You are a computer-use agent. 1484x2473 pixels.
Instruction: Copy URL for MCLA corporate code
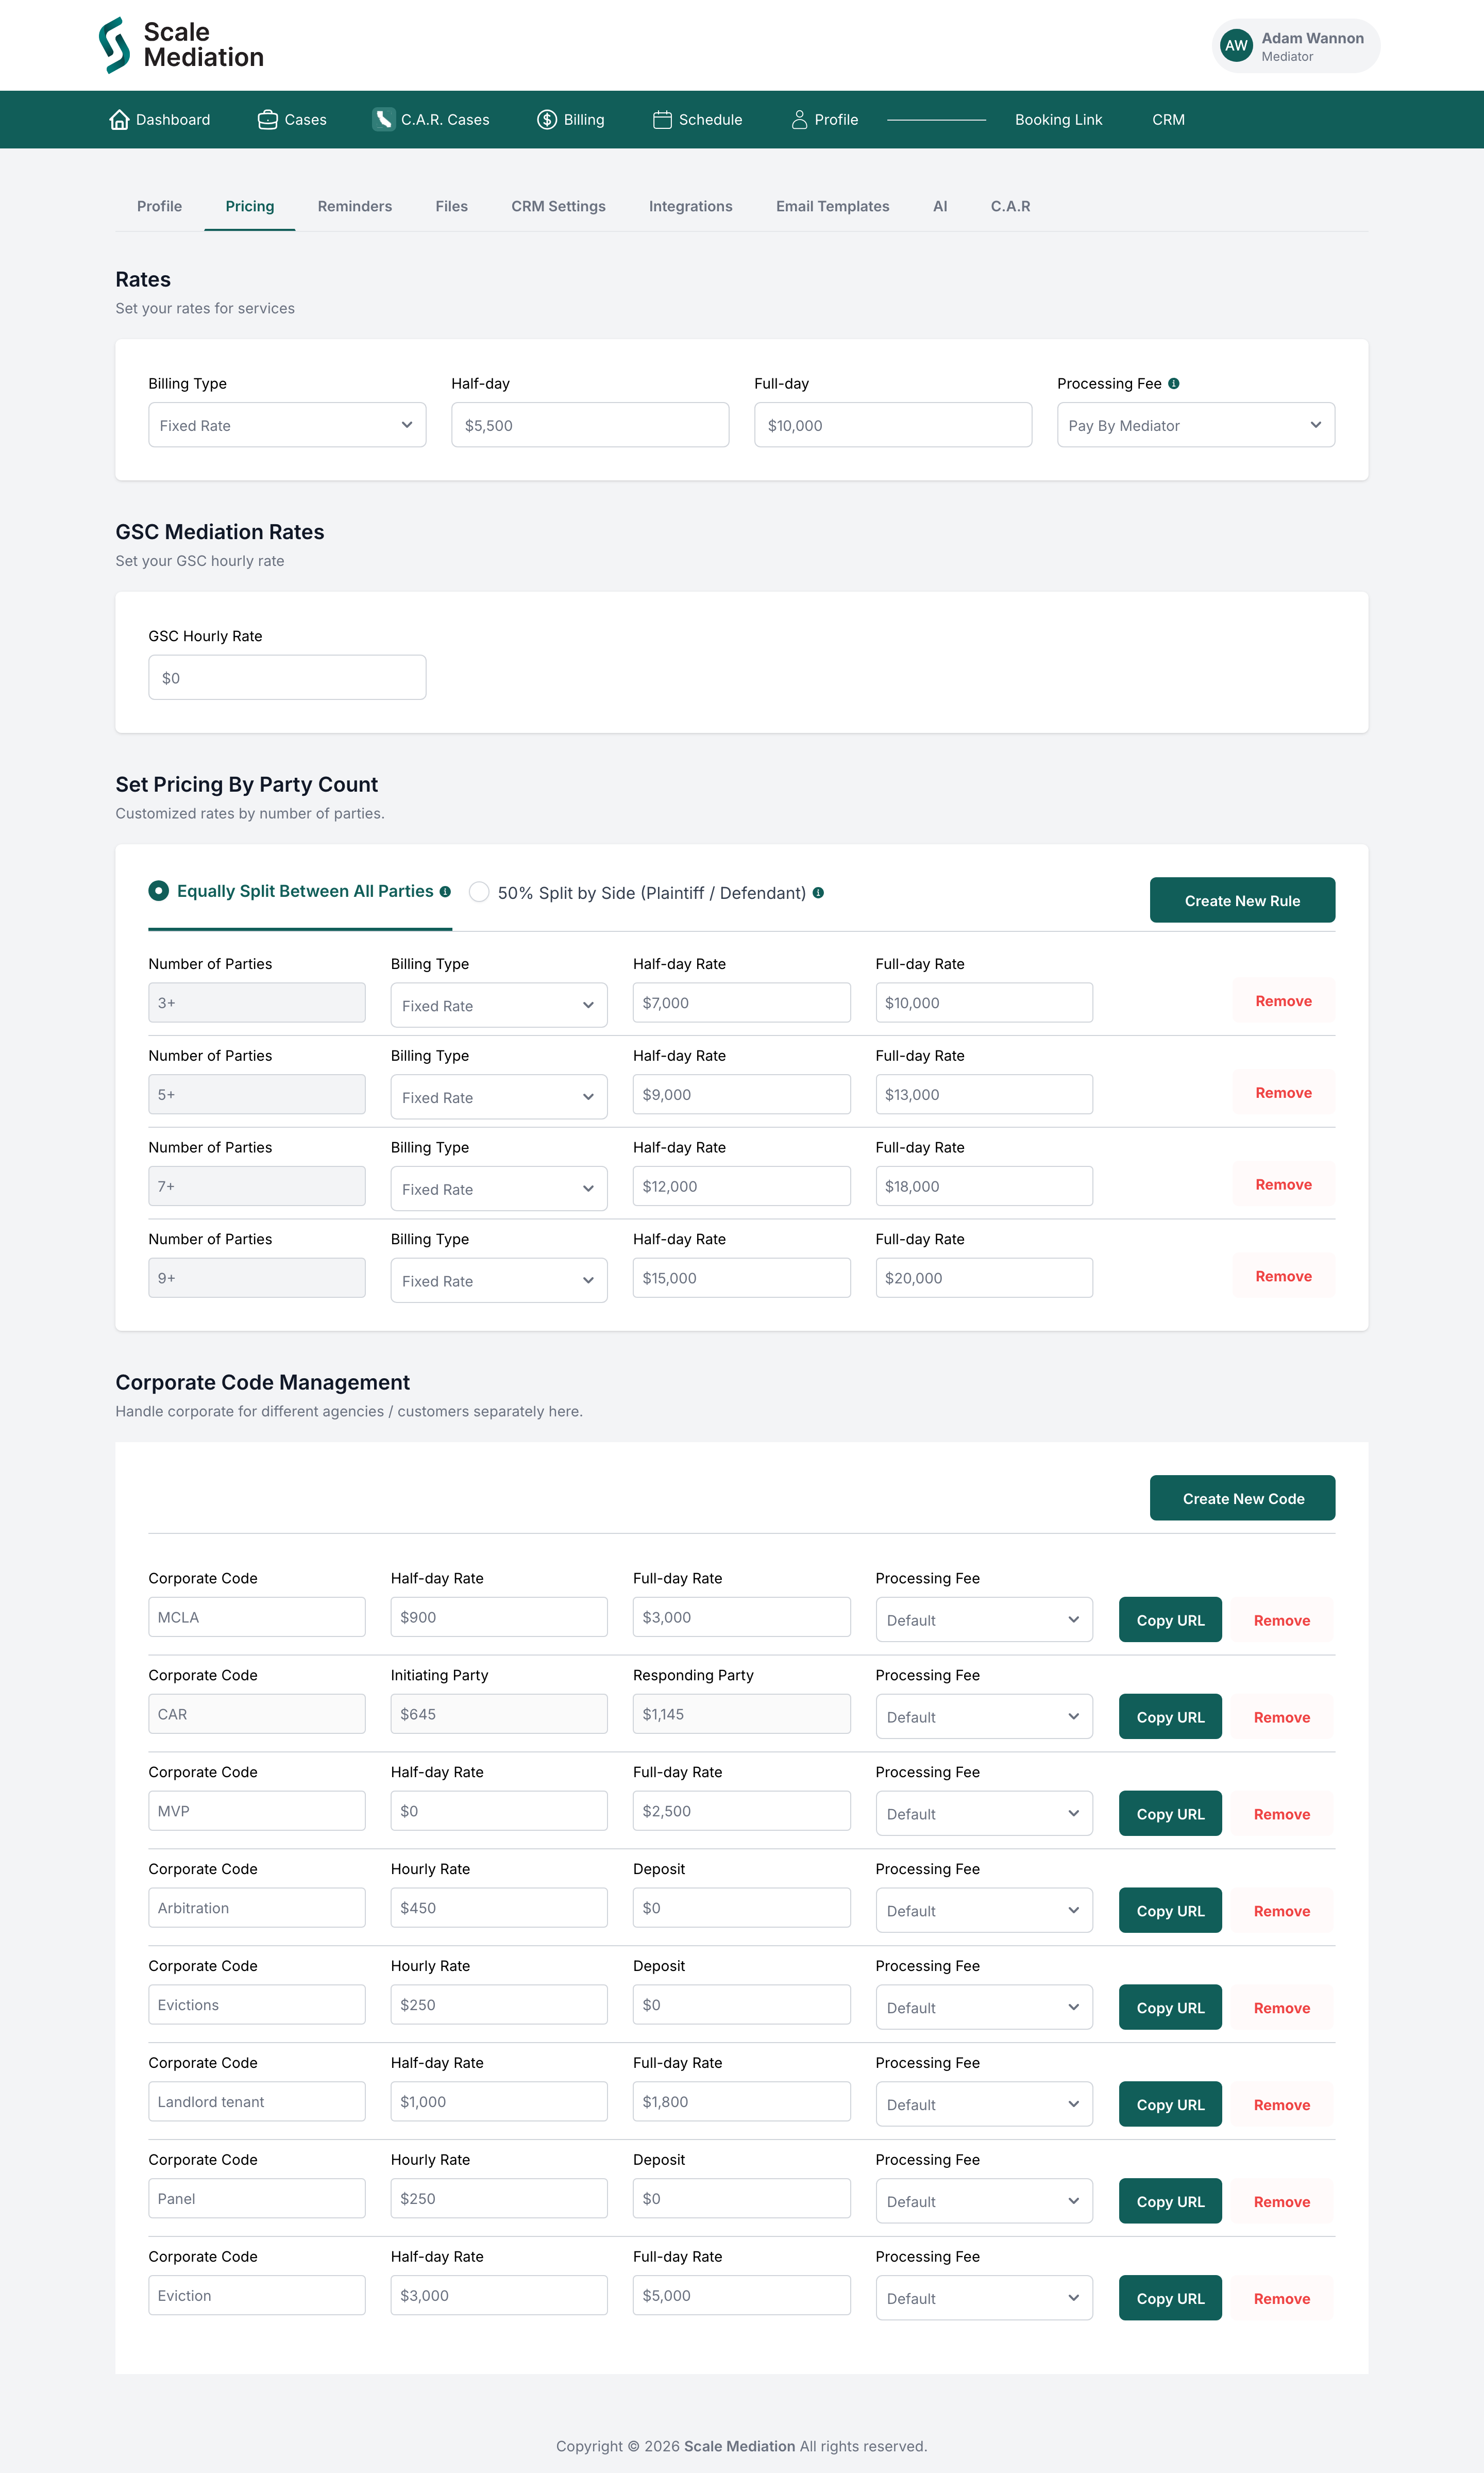pos(1170,1620)
